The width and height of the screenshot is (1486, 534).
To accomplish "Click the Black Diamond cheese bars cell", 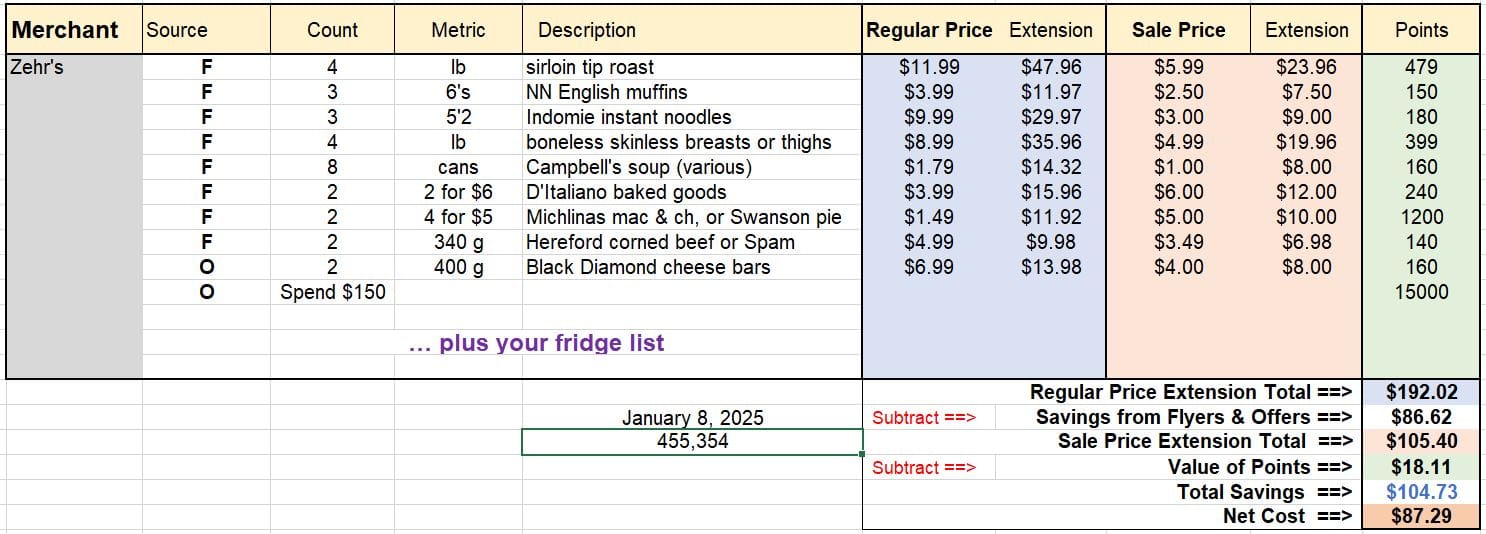I will (x=692, y=267).
